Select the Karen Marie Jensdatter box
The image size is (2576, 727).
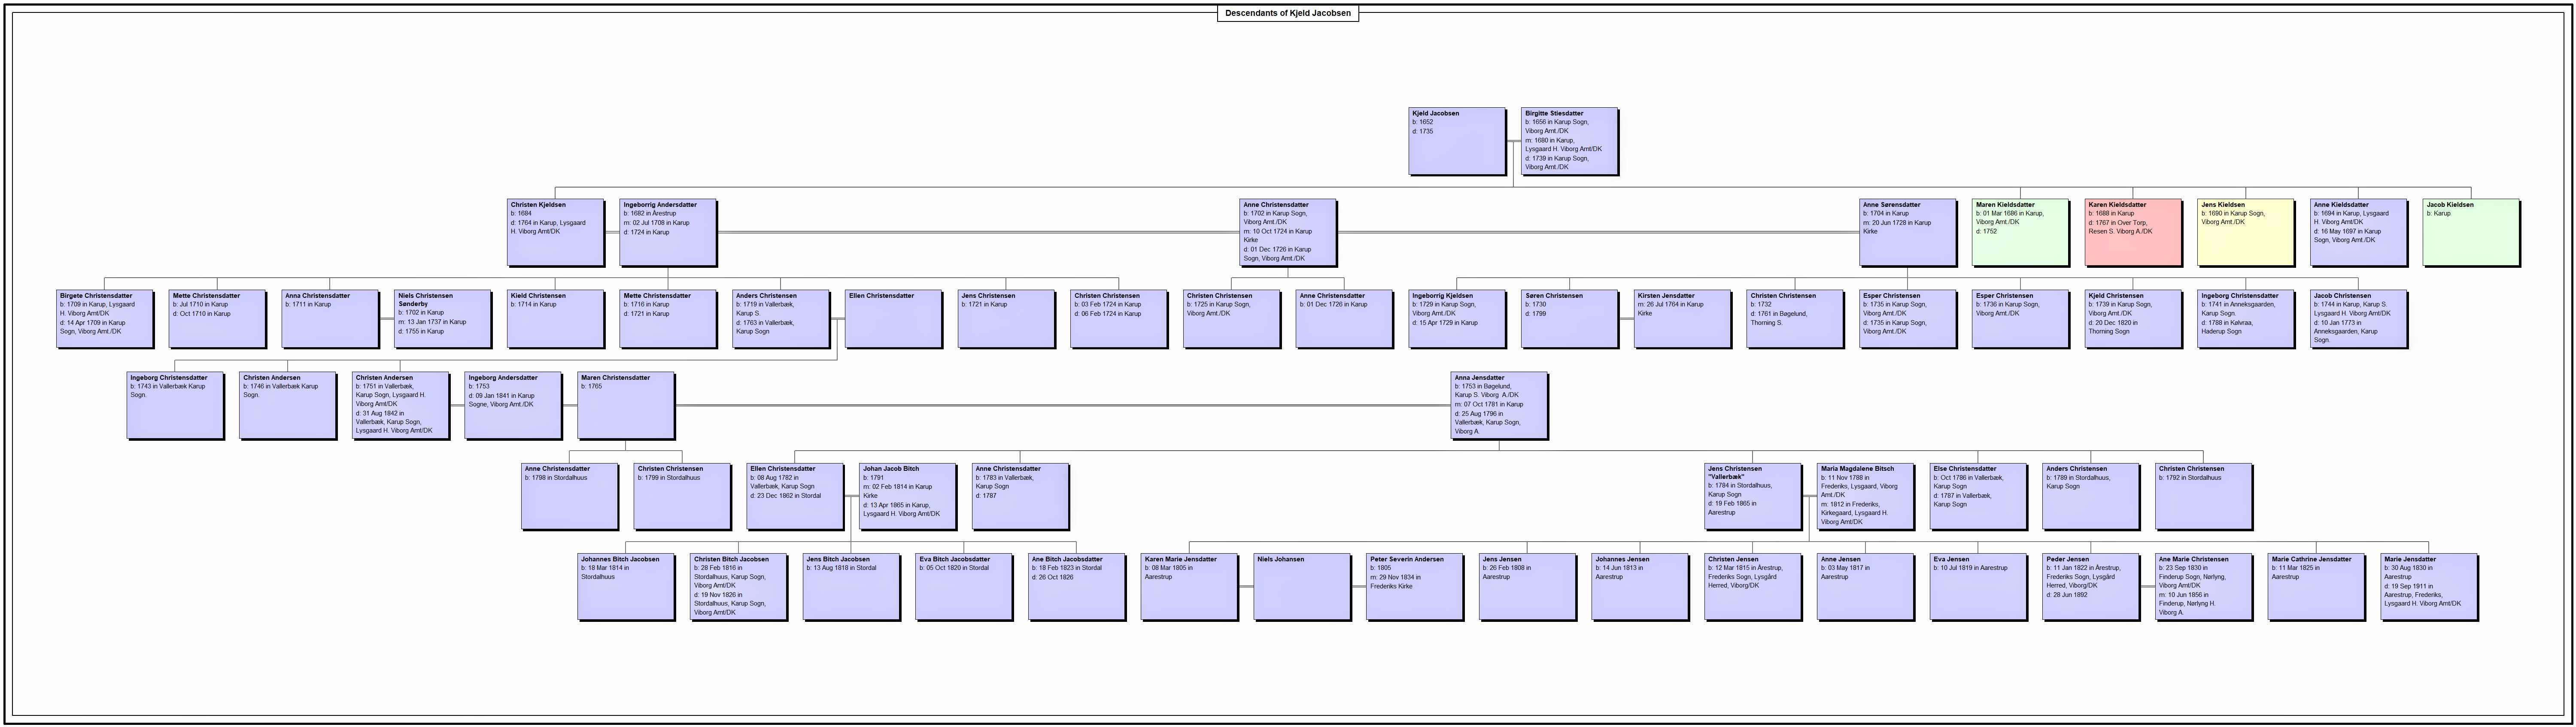pos(1189,587)
